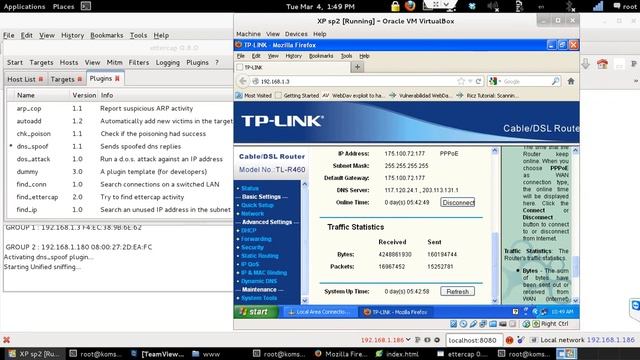This screenshot has height=360, width=640.
Task: Open IP & MAC Binding entry
Action: coord(264,273)
